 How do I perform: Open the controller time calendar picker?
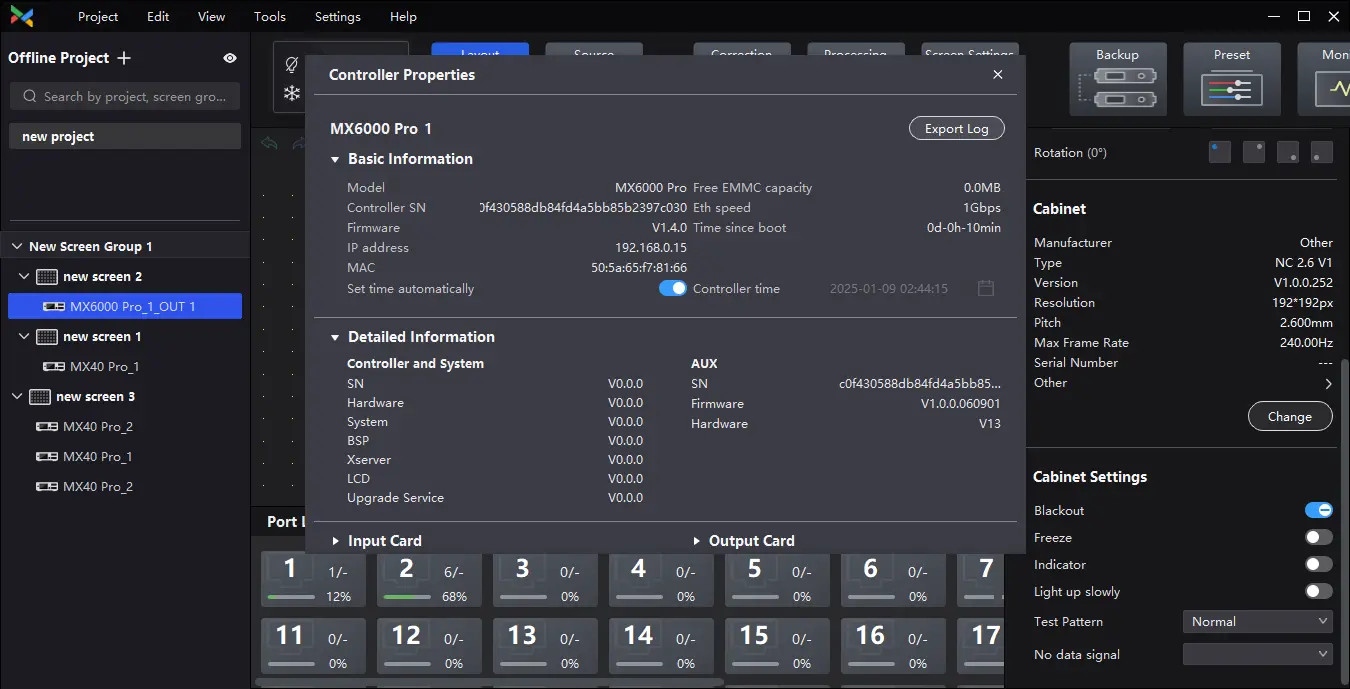click(x=986, y=289)
